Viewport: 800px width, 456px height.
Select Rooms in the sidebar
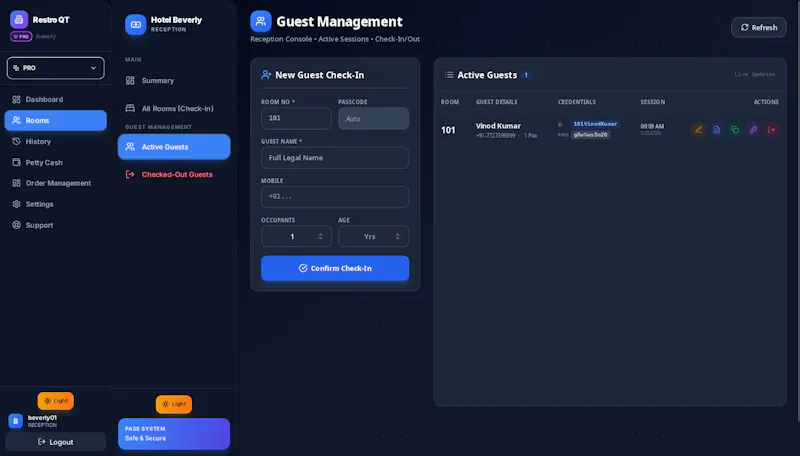click(56, 120)
